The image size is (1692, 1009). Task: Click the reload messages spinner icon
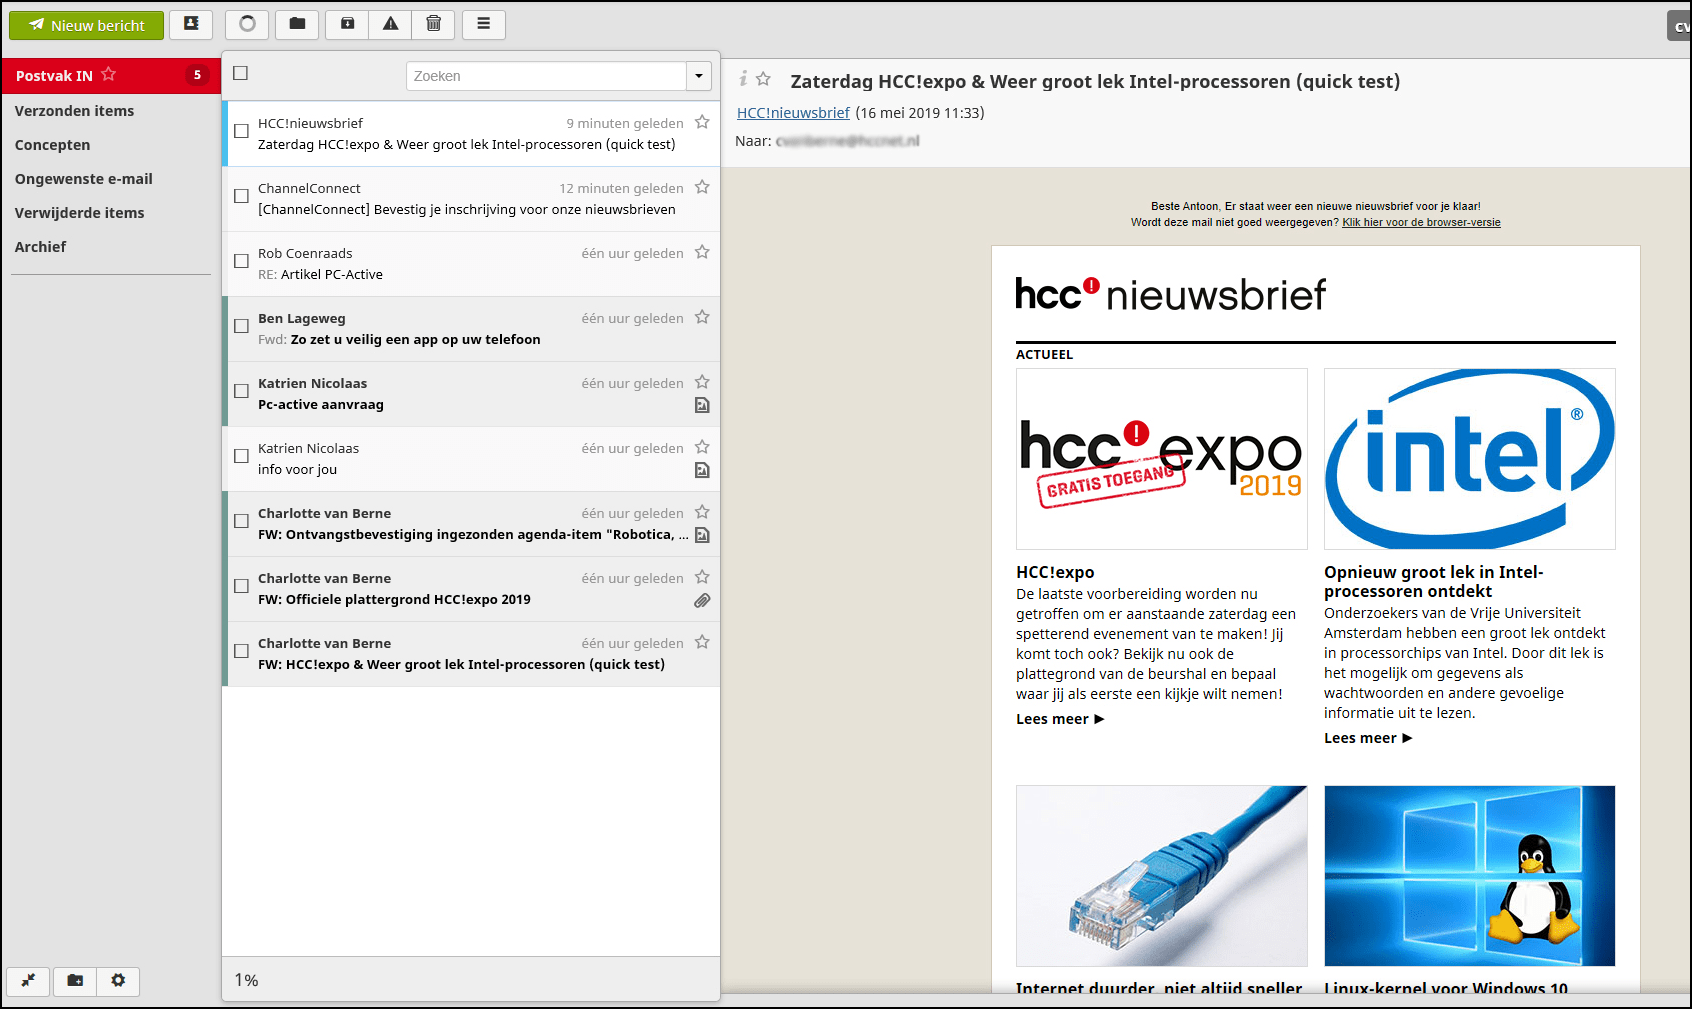tap(247, 24)
